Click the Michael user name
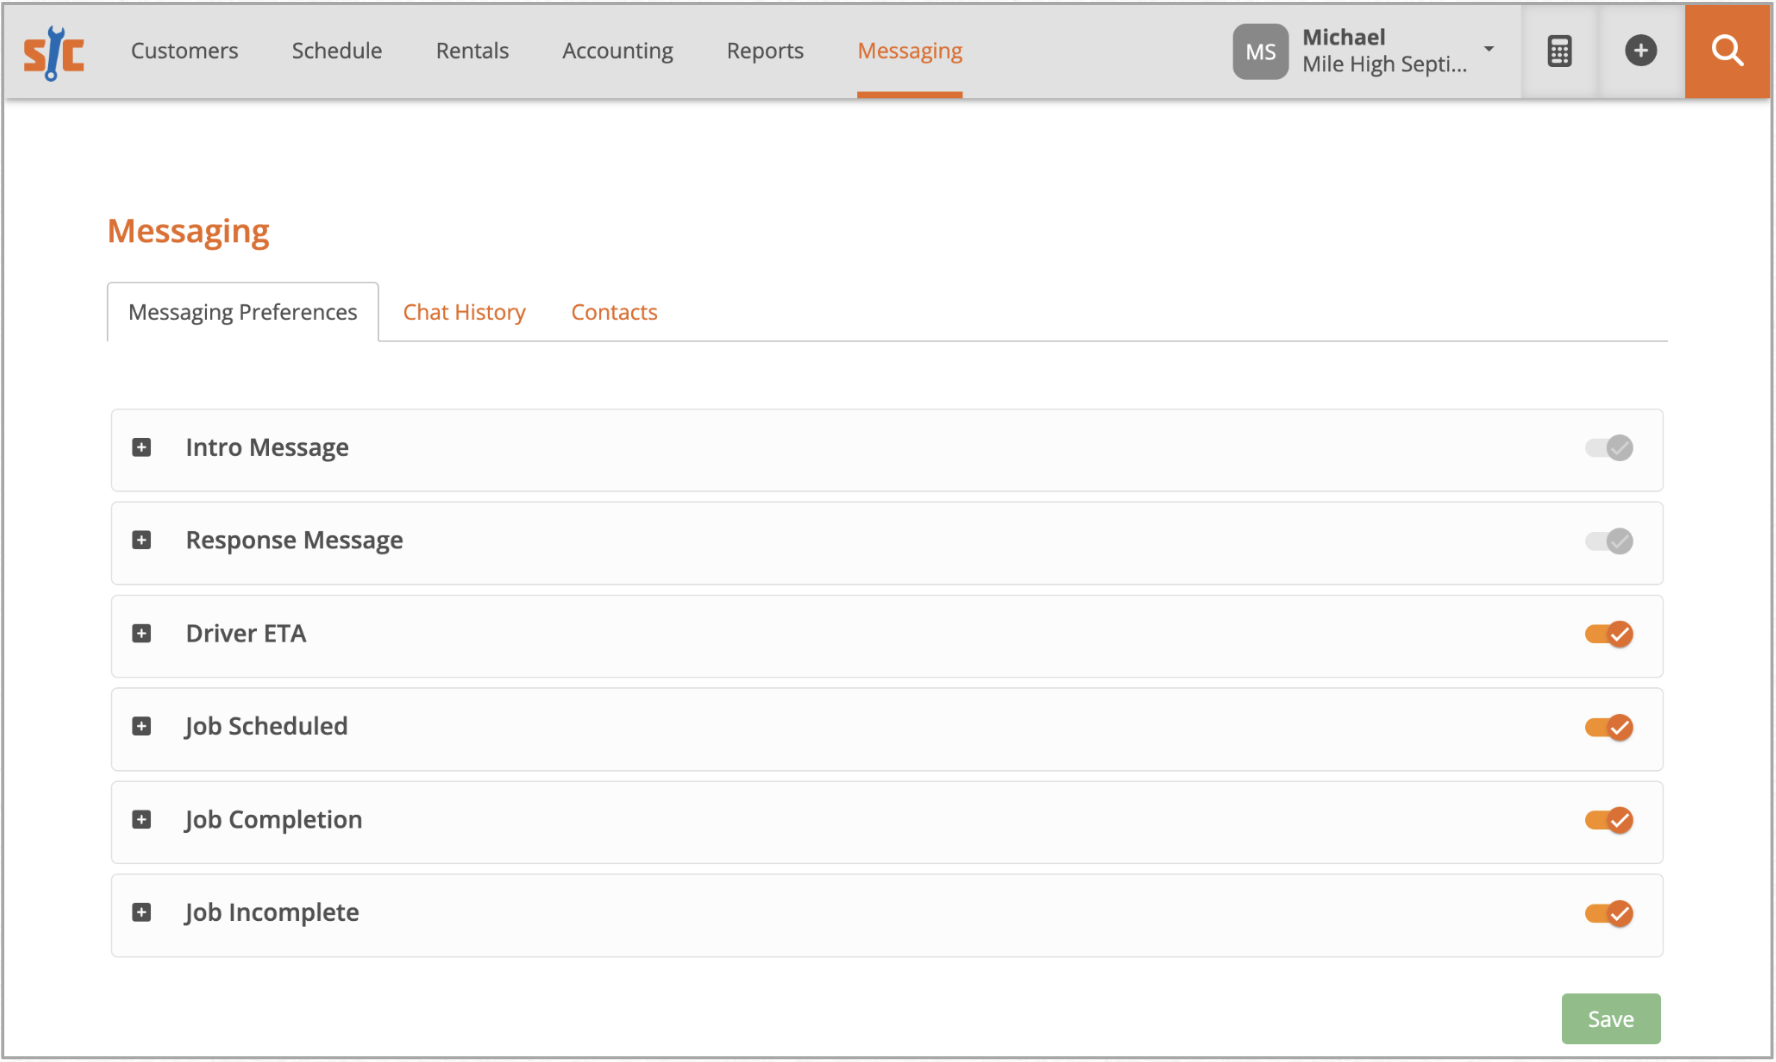This screenshot has height=1062, width=1776. tap(1343, 37)
